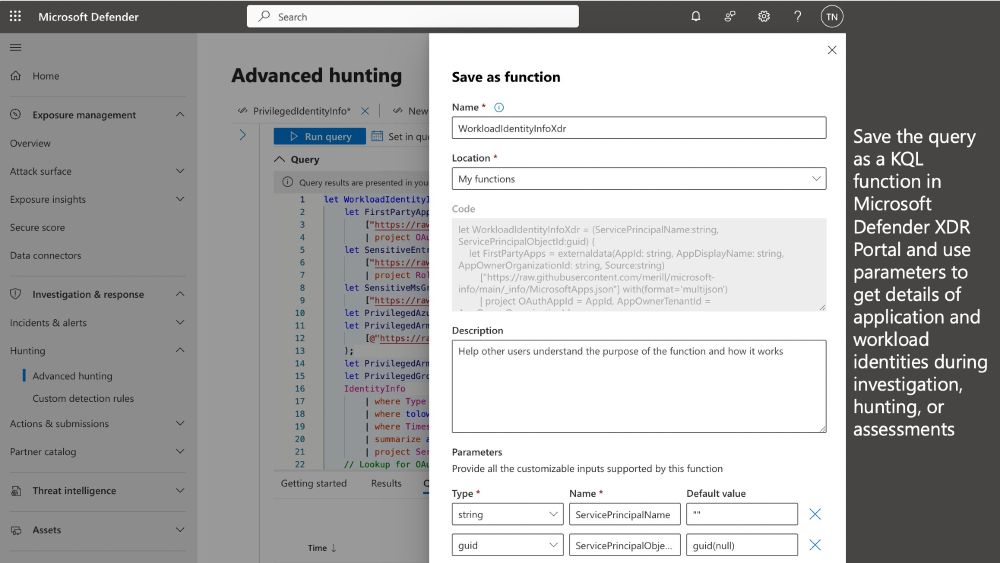Screen dimensions: 1000x563
Task: Click the top Search box
Action: [x=413, y=17]
